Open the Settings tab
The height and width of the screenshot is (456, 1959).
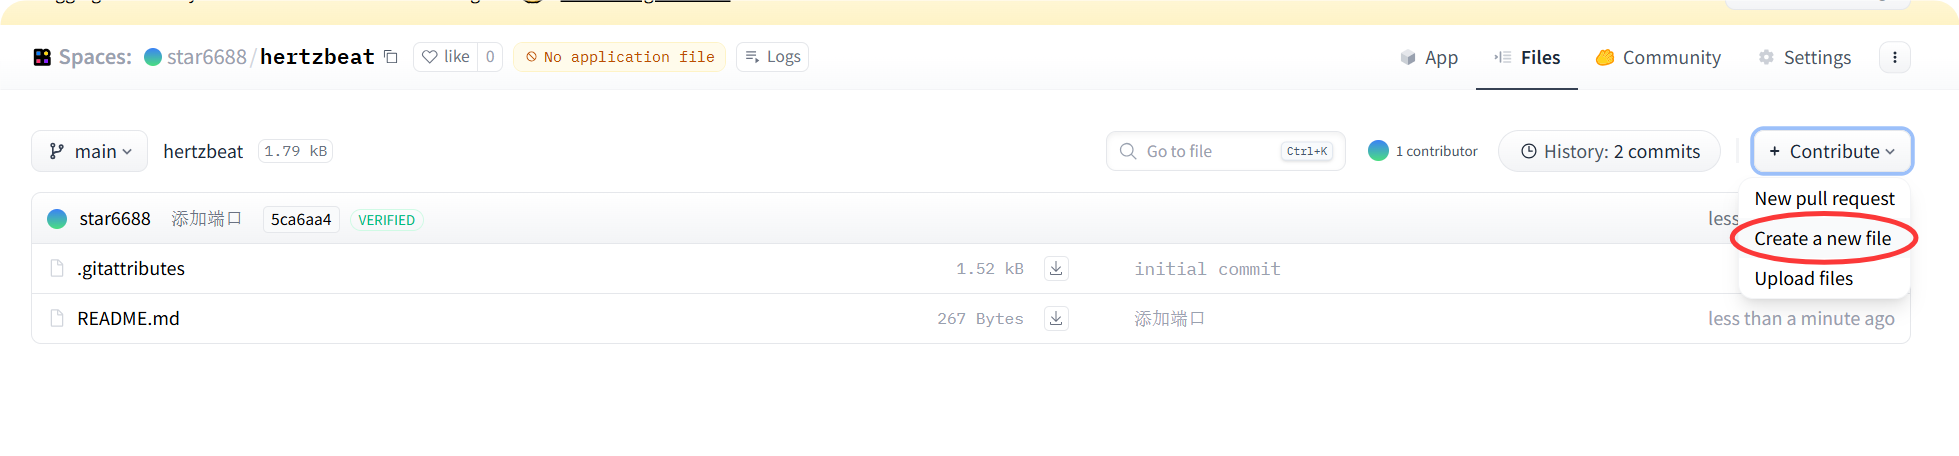tap(1805, 58)
